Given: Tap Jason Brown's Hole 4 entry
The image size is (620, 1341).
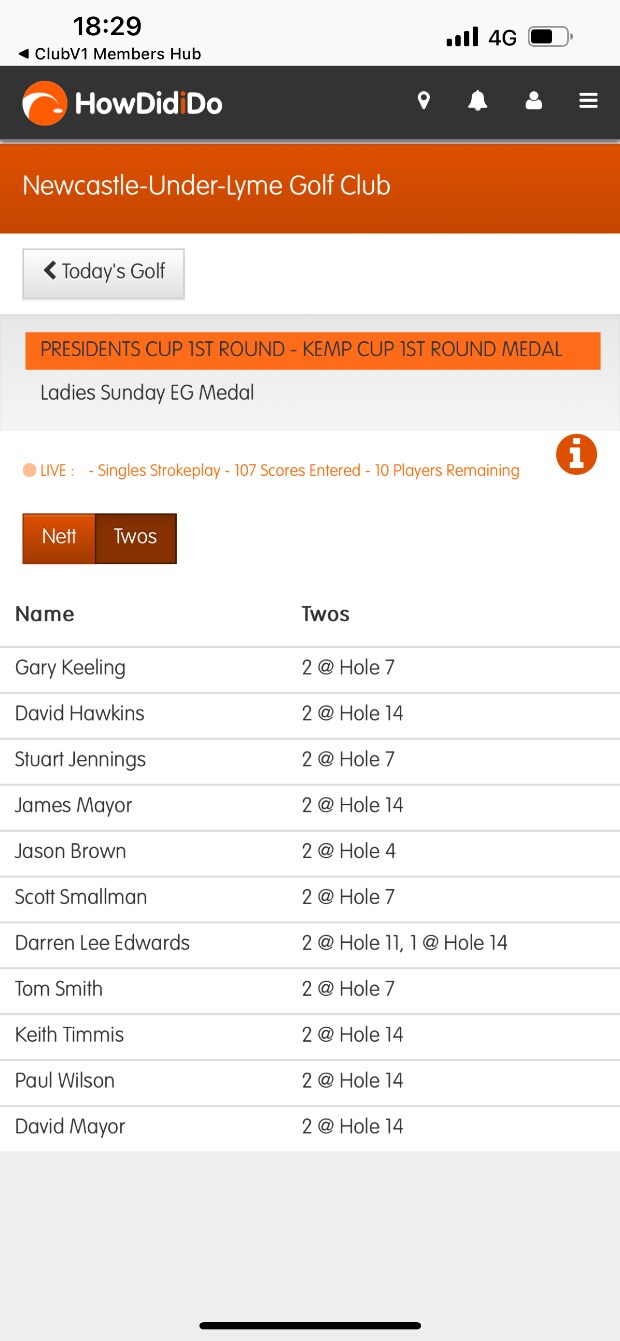Looking at the screenshot, I should click(x=348, y=851).
